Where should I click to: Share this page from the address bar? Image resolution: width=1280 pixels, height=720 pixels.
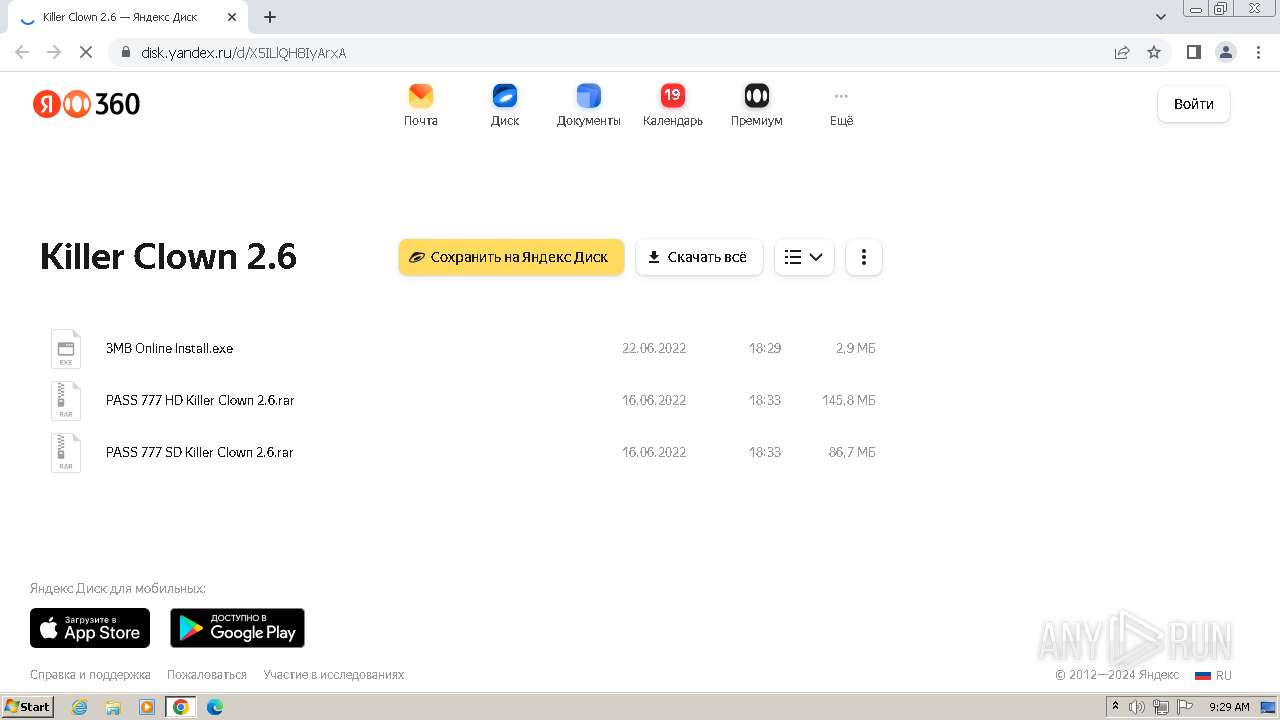click(x=1122, y=52)
